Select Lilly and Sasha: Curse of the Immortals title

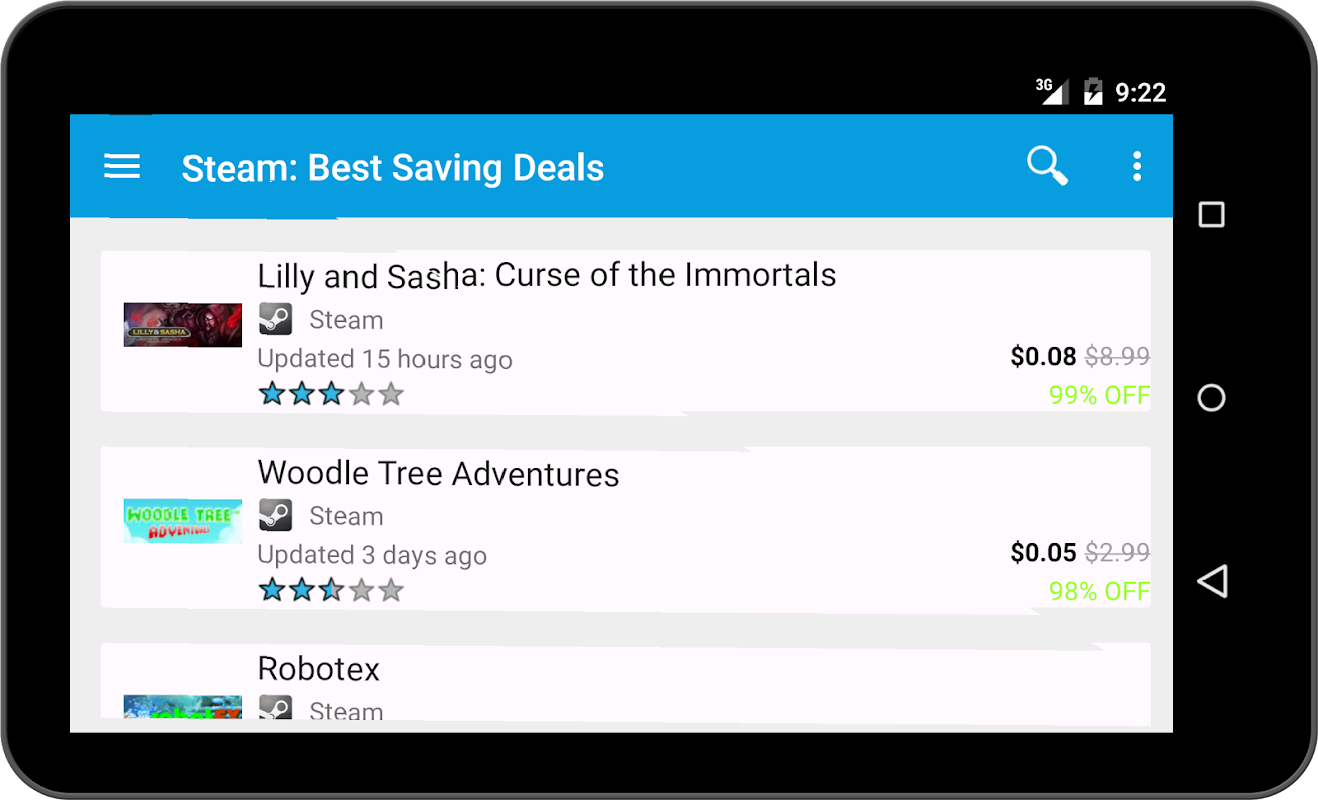pyautogui.click(x=546, y=275)
